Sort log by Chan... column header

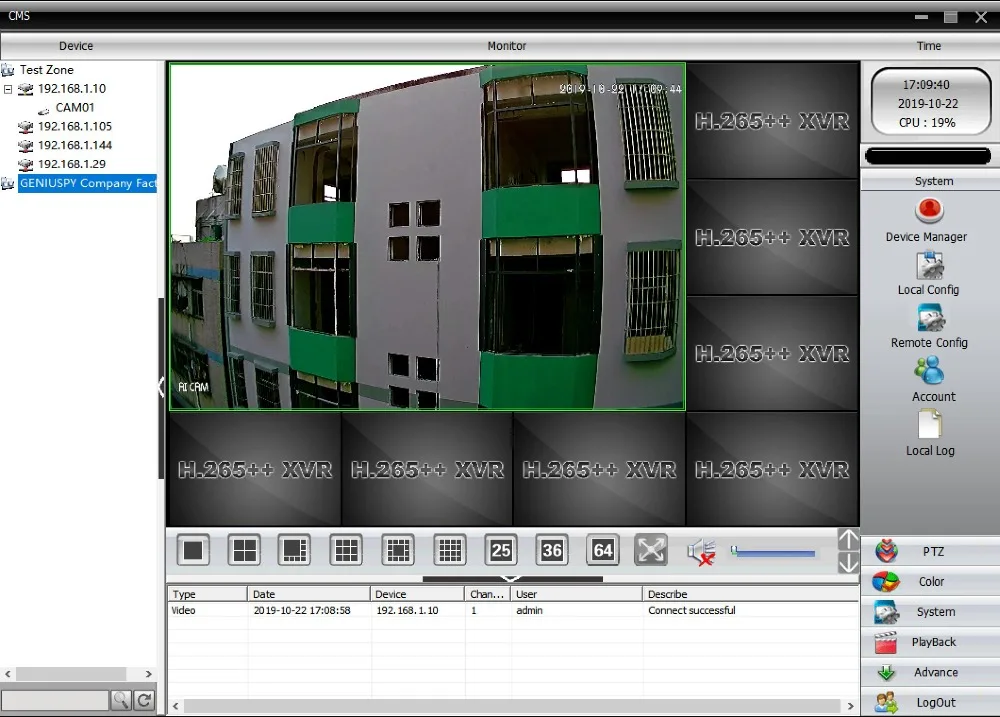tap(488, 594)
